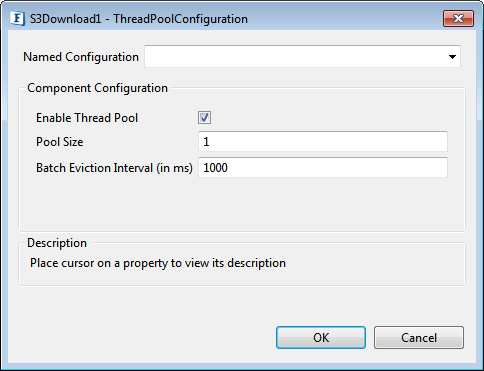This screenshot has height=371, width=484.
Task: Click blank area below the Description panel
Action: (x=143, y=307)
